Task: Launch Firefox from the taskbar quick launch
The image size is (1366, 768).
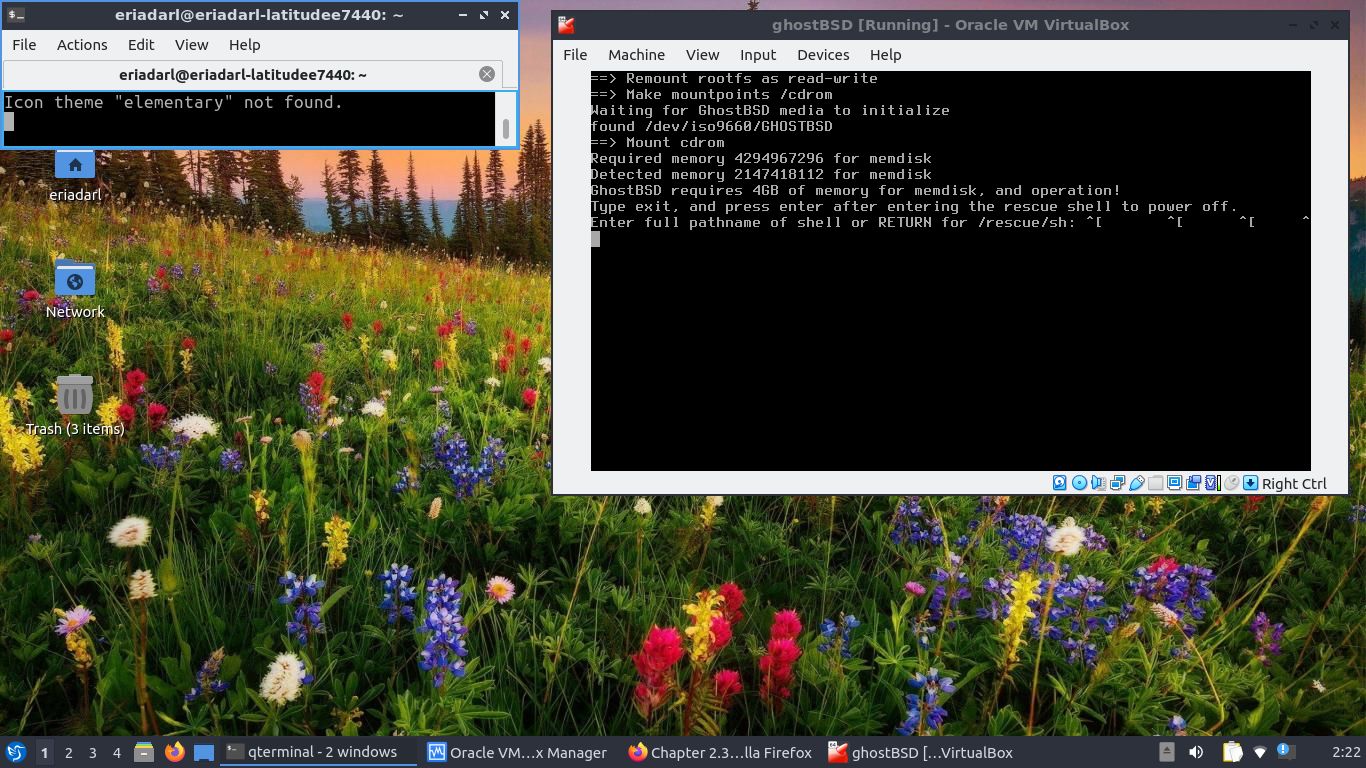Action: click(x=174, y=752)
